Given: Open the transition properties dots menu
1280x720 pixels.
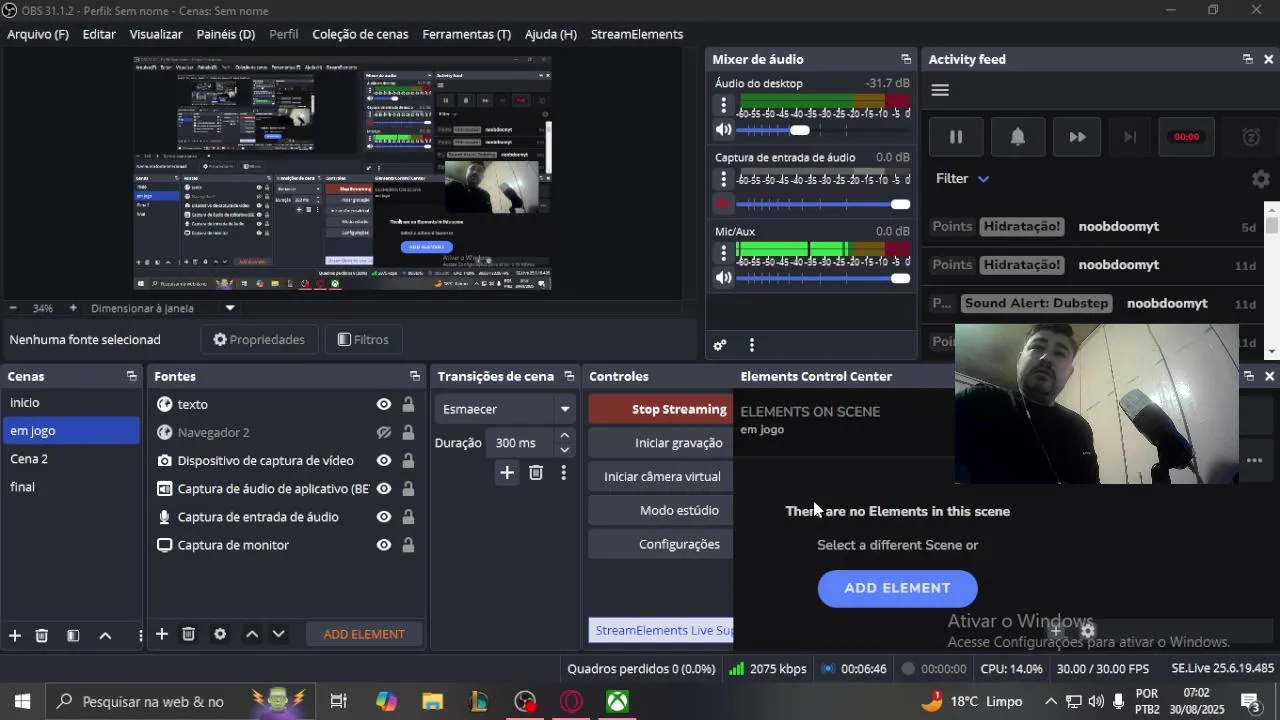Looking at the screenshot, I should pyautogui.click(x=564, y=473).
